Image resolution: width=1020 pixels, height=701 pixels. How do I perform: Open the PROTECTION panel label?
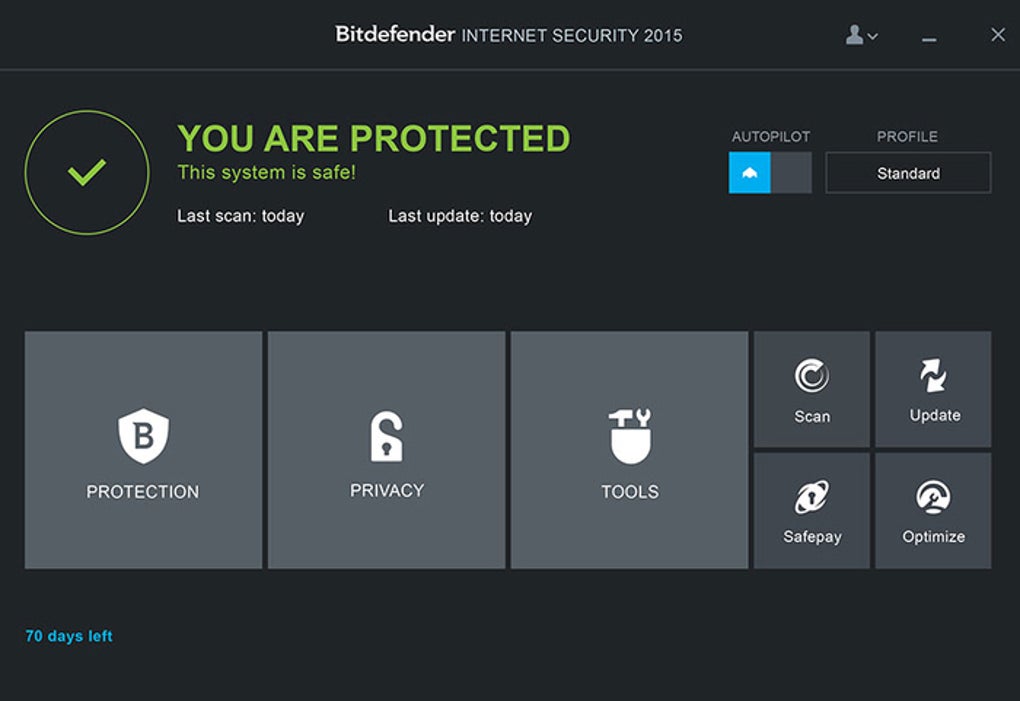pos(143,492)
